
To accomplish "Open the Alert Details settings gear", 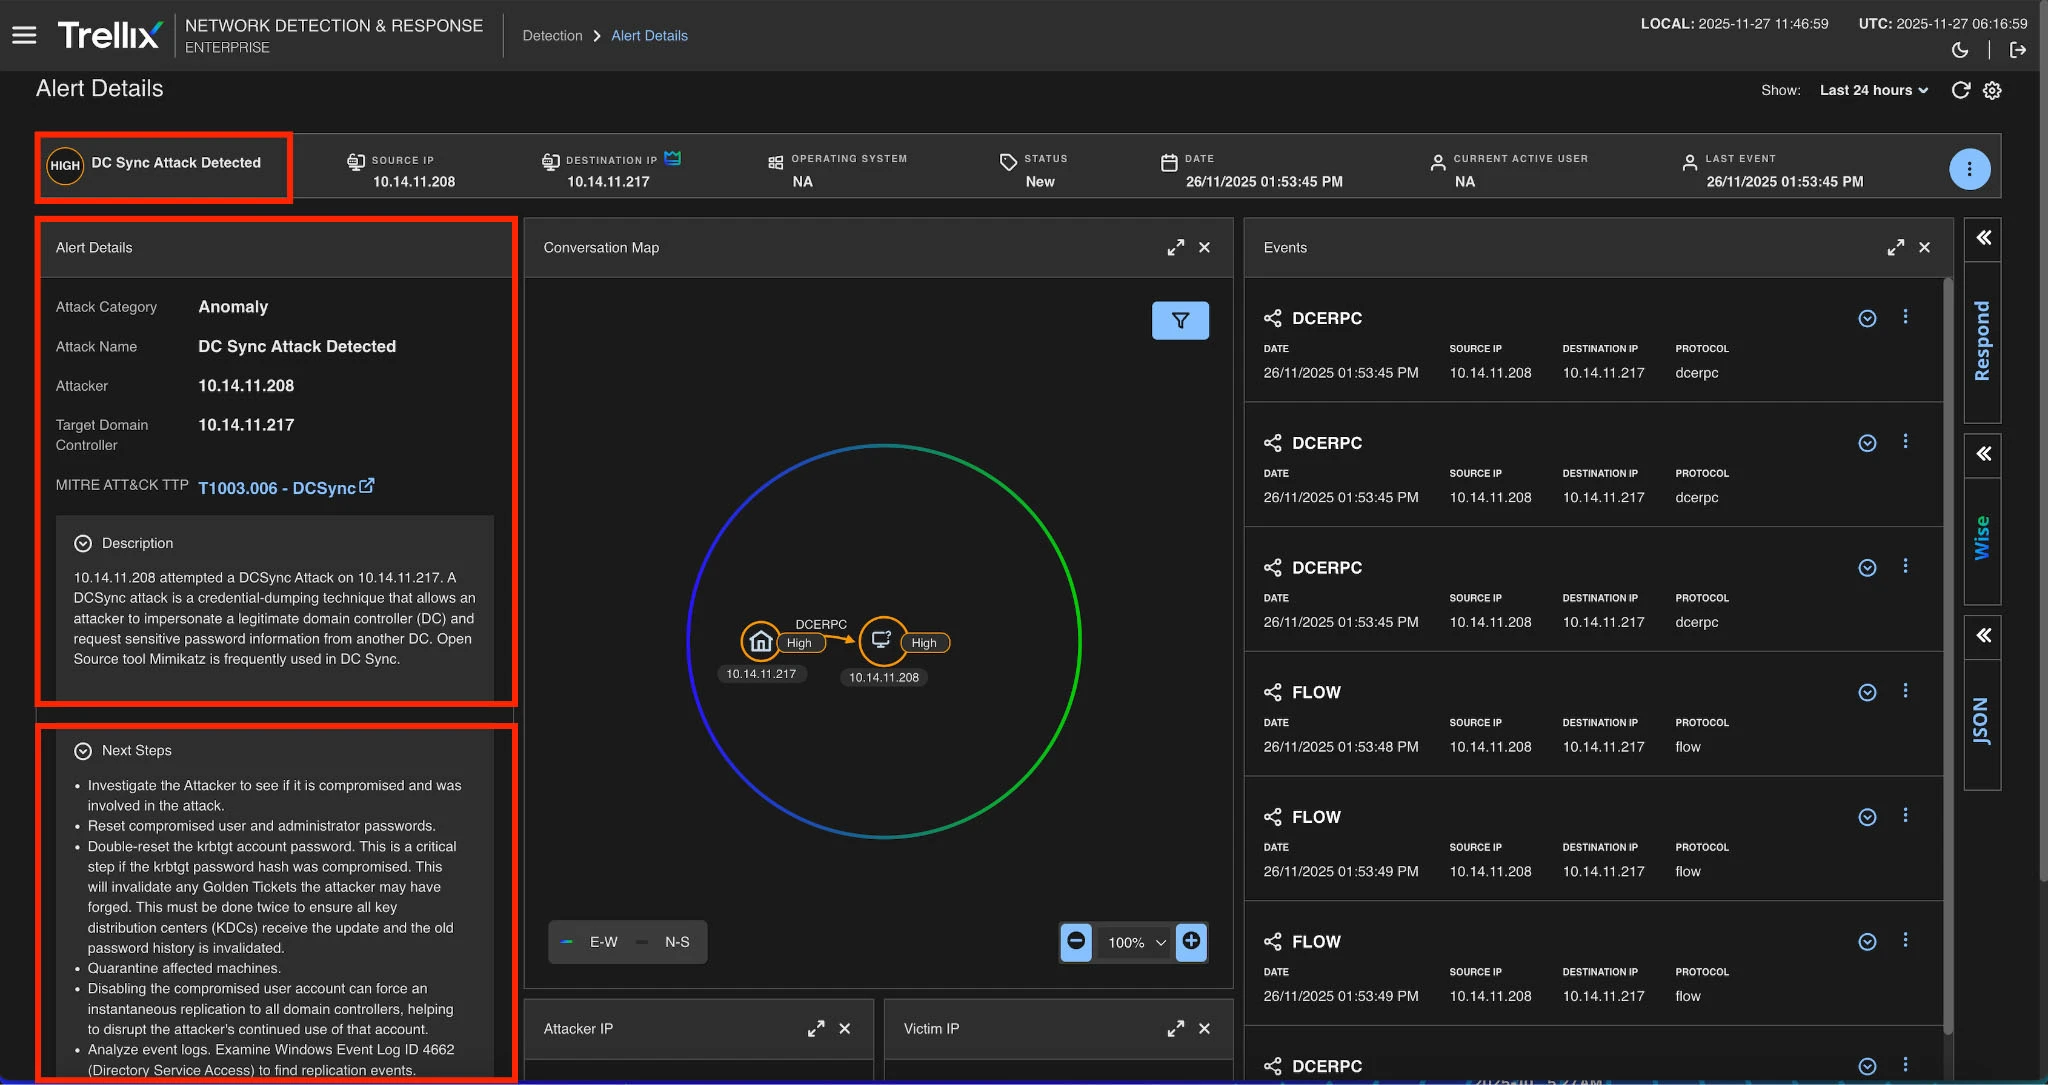I will click(1992, 90).
